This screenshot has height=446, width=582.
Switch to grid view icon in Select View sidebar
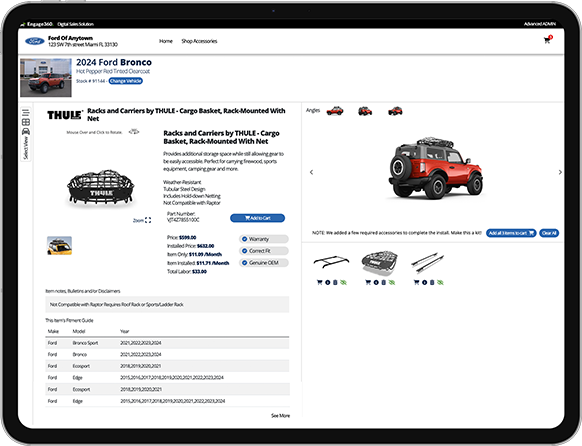(x=26, y=122)
